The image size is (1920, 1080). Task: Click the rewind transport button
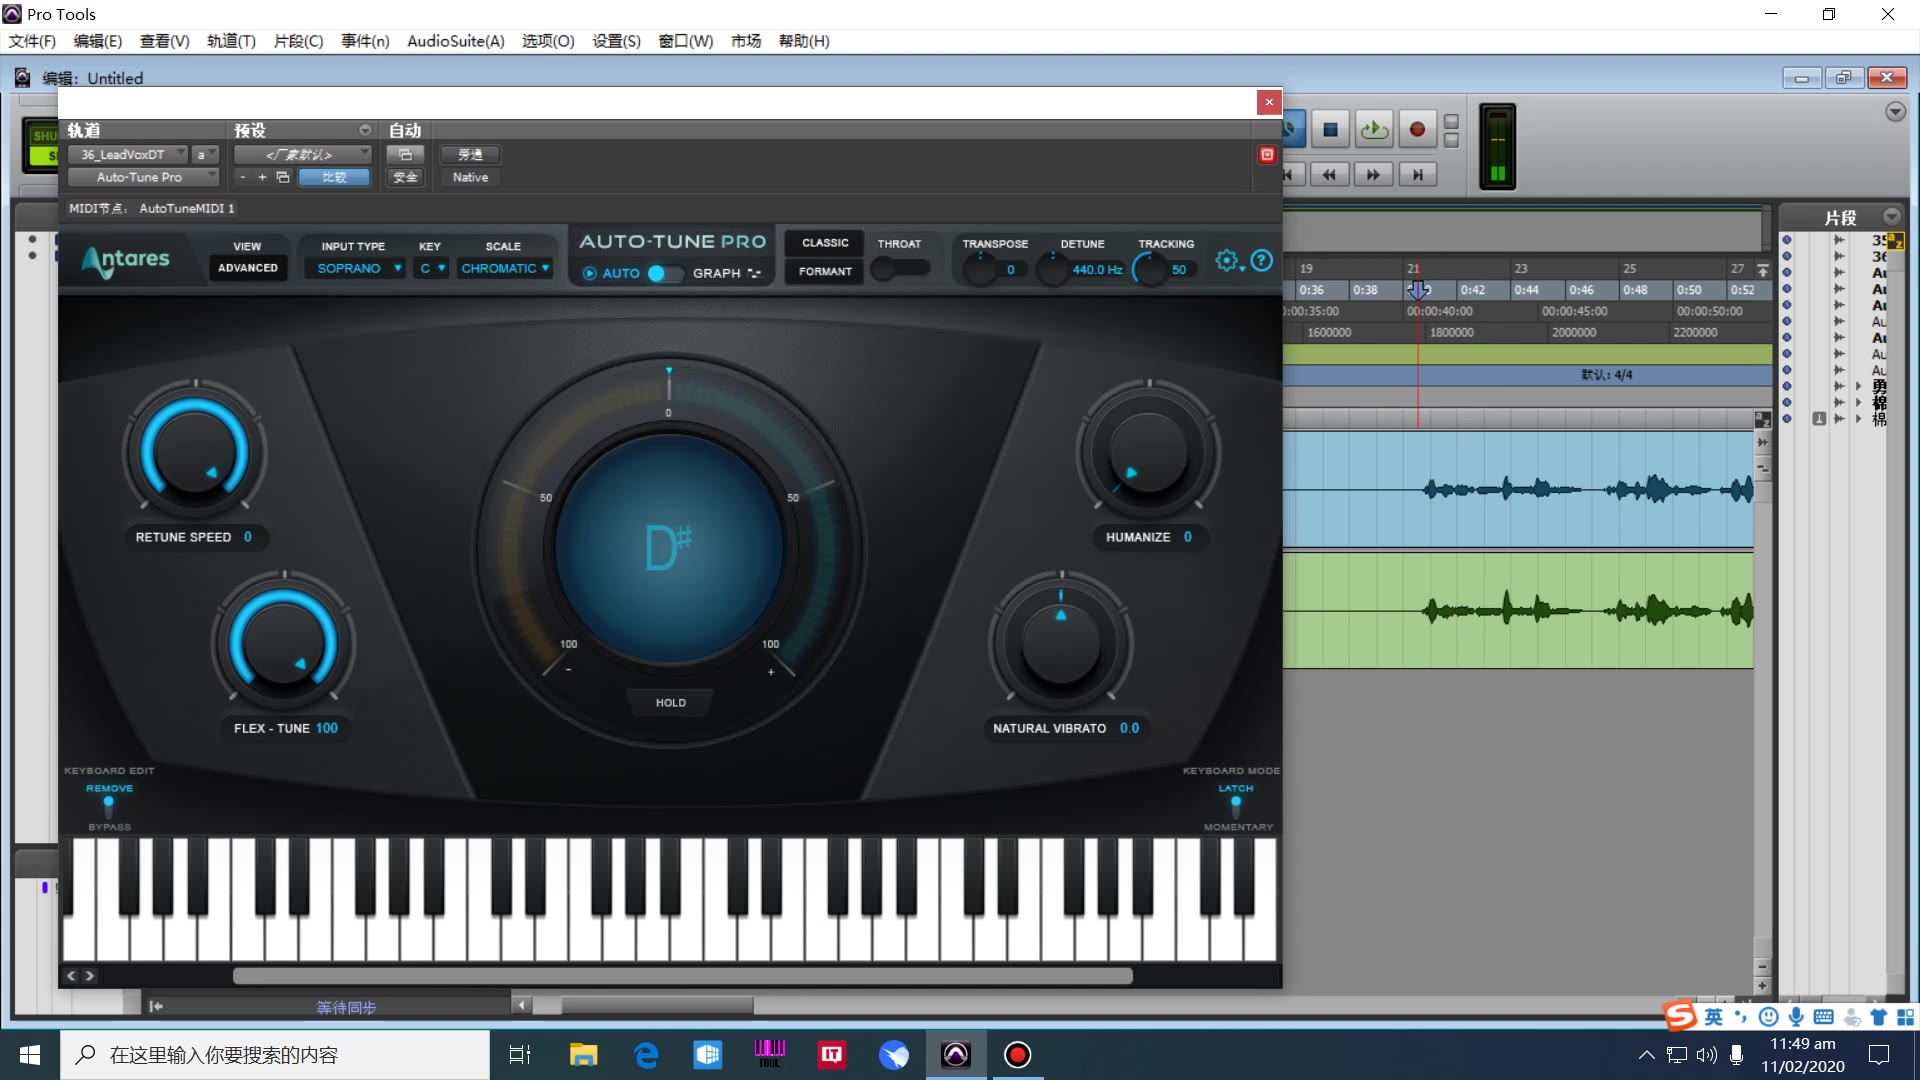[x=1329, y=175]
